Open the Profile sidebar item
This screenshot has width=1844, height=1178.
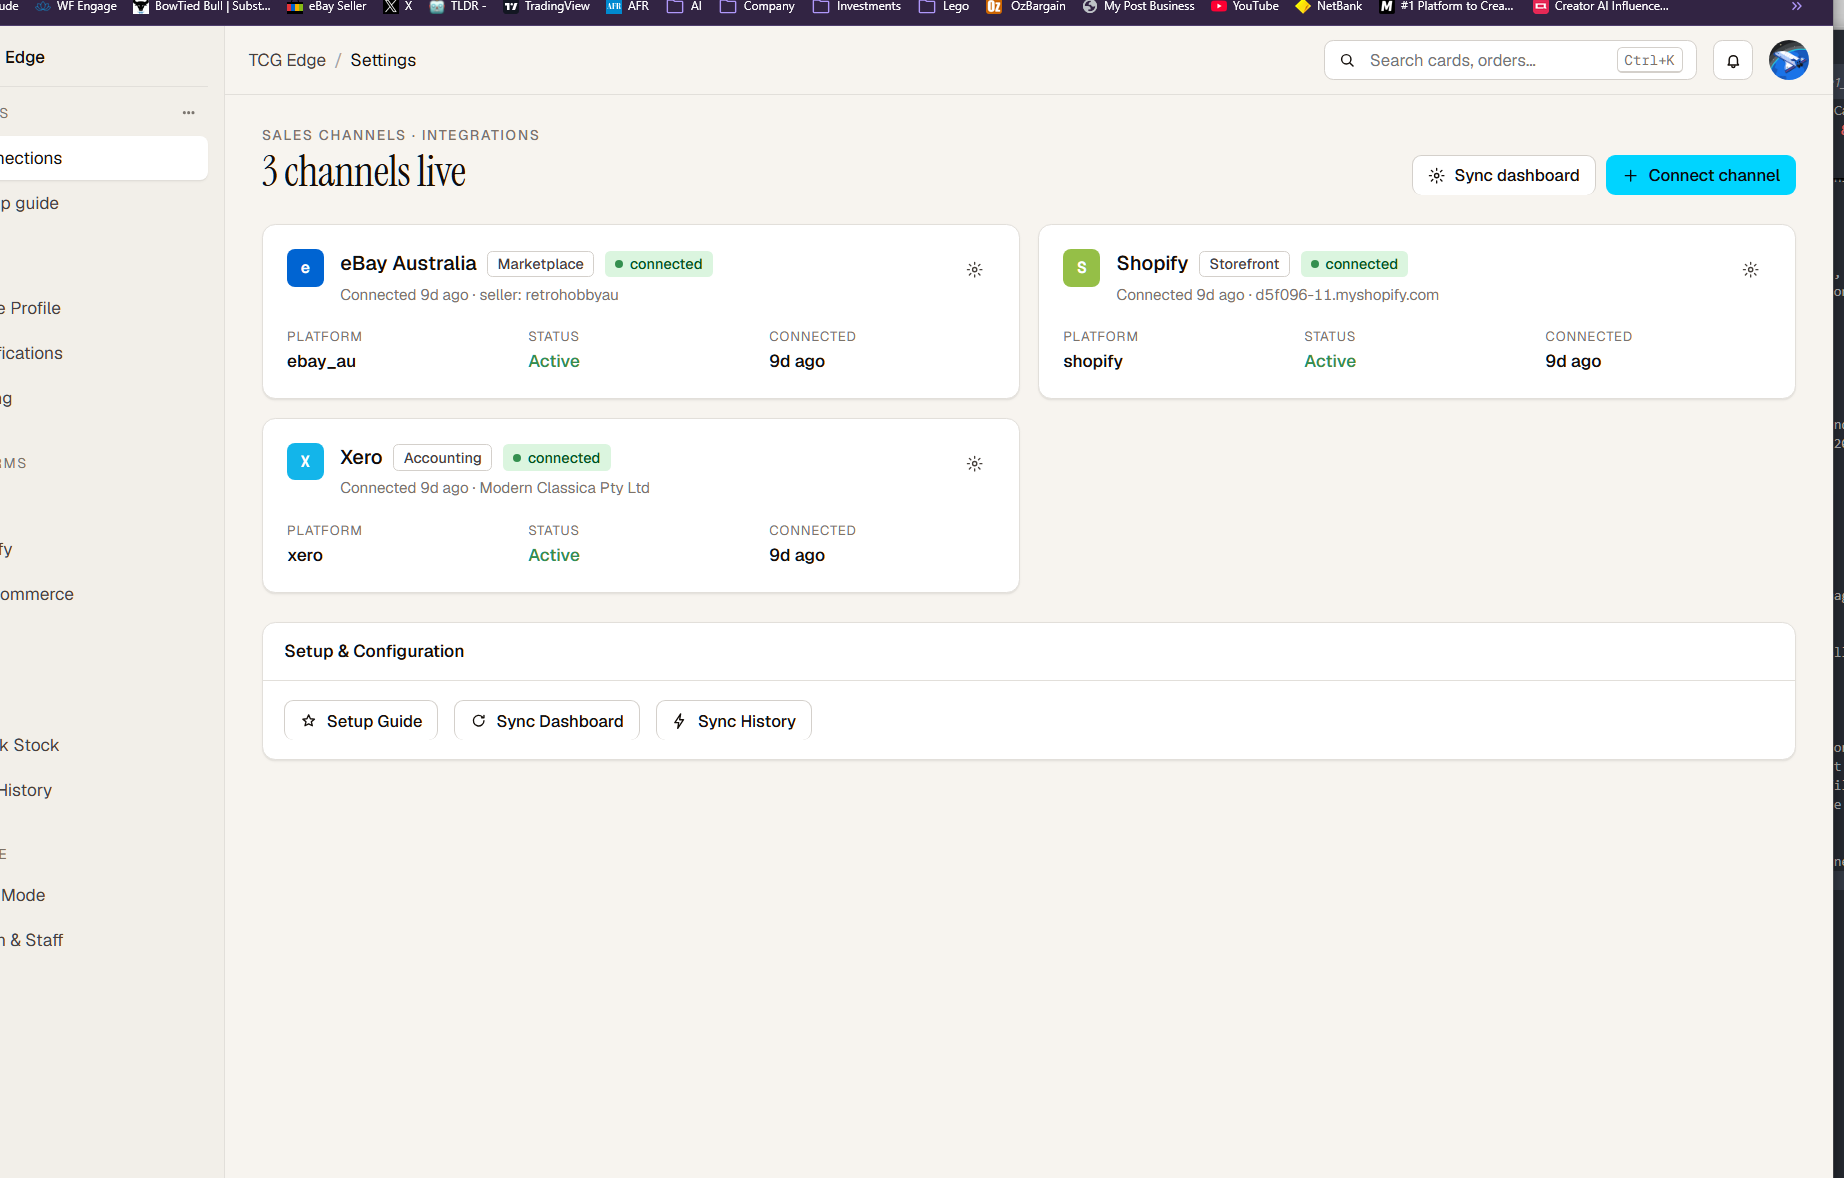point(104,308)
